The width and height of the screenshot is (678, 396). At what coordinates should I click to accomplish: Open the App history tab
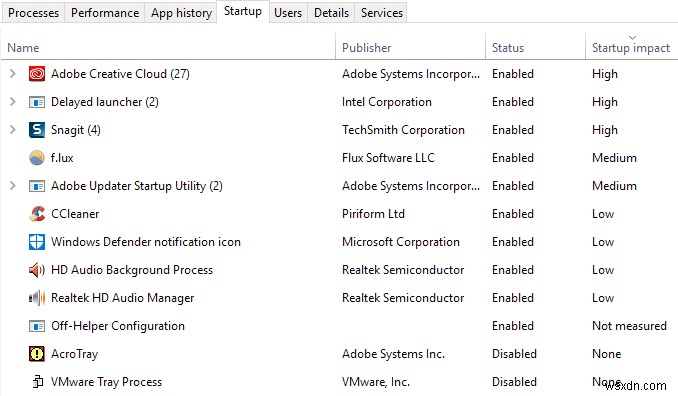[x=181, y=13]
